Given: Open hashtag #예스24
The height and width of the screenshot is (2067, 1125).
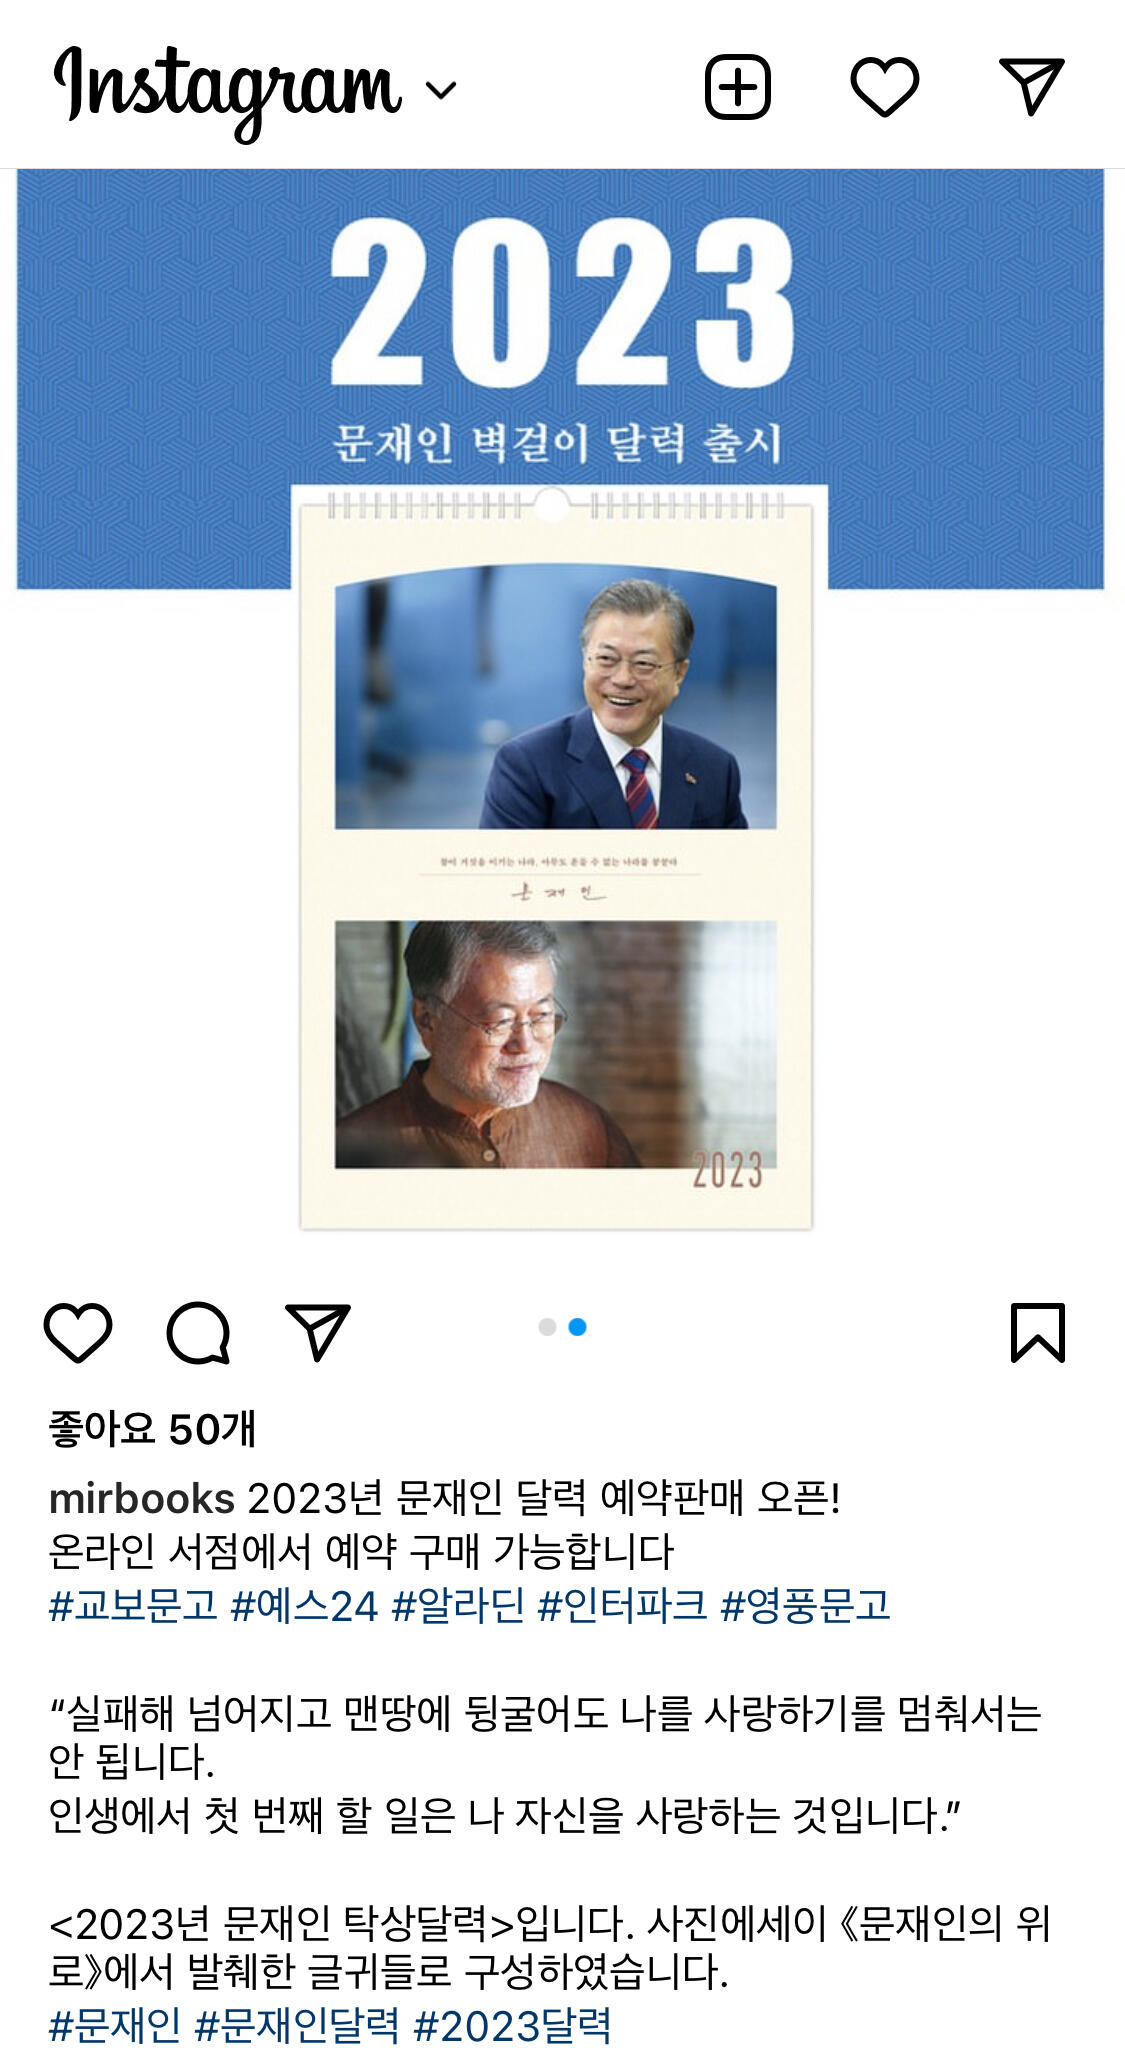Looking at the screenshot, I should tap(304, 1605).
